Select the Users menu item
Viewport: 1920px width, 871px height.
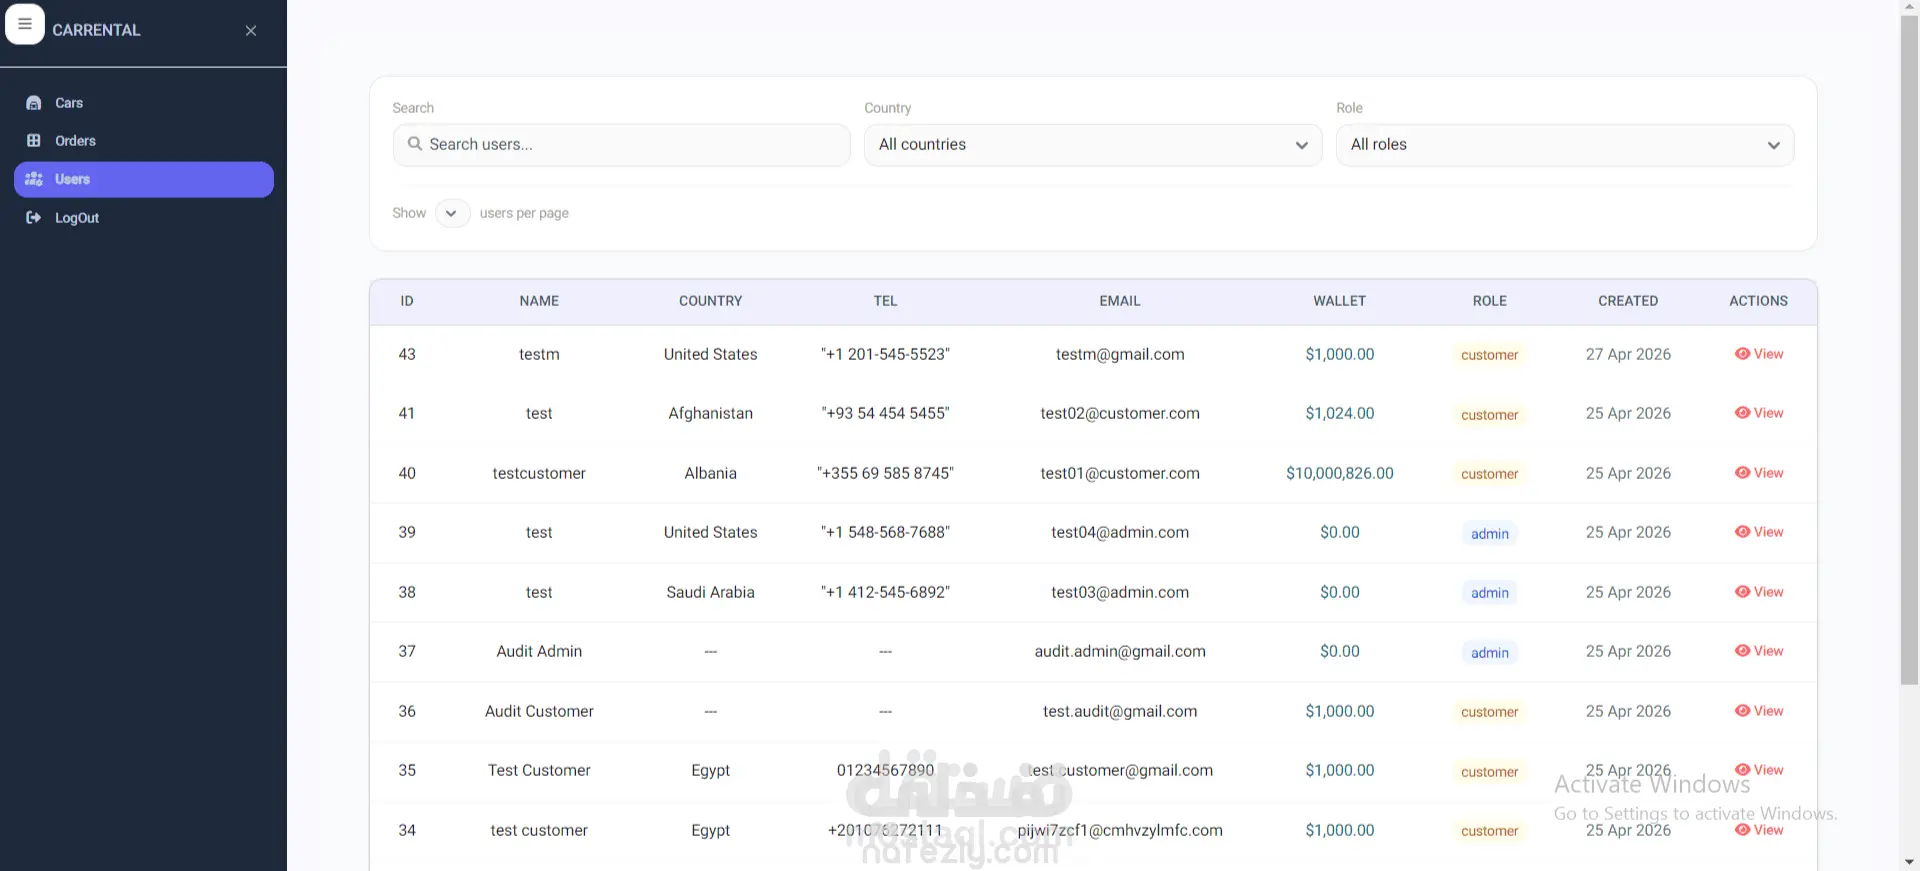click(144, 179)
